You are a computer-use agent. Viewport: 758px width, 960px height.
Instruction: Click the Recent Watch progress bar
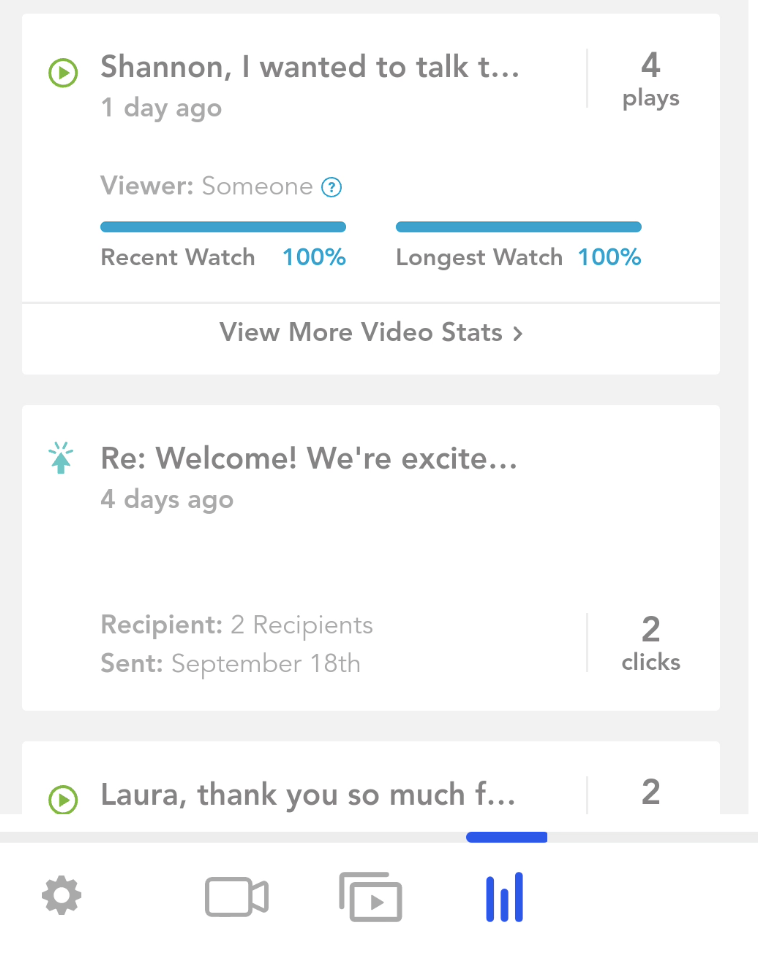(x=223, y=227)
